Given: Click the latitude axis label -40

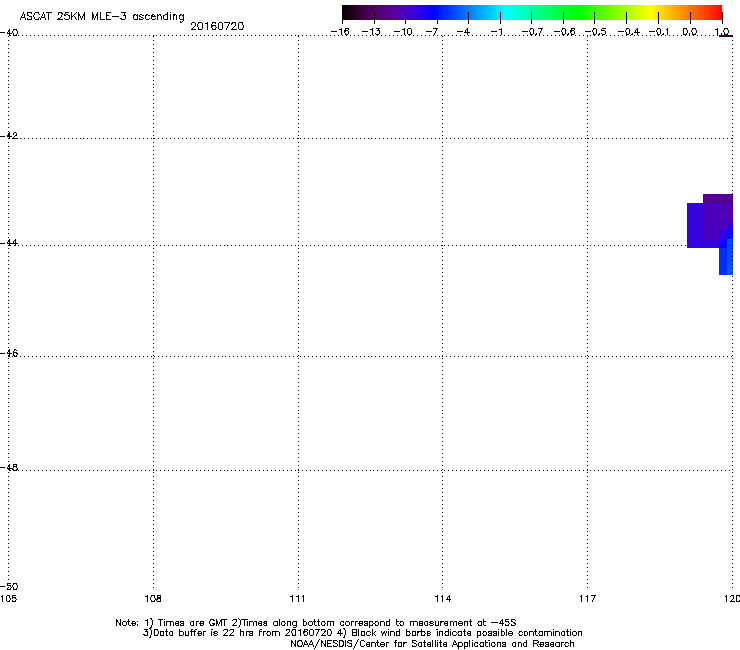Looking at the screenshot, I should (x=9, y=33).
